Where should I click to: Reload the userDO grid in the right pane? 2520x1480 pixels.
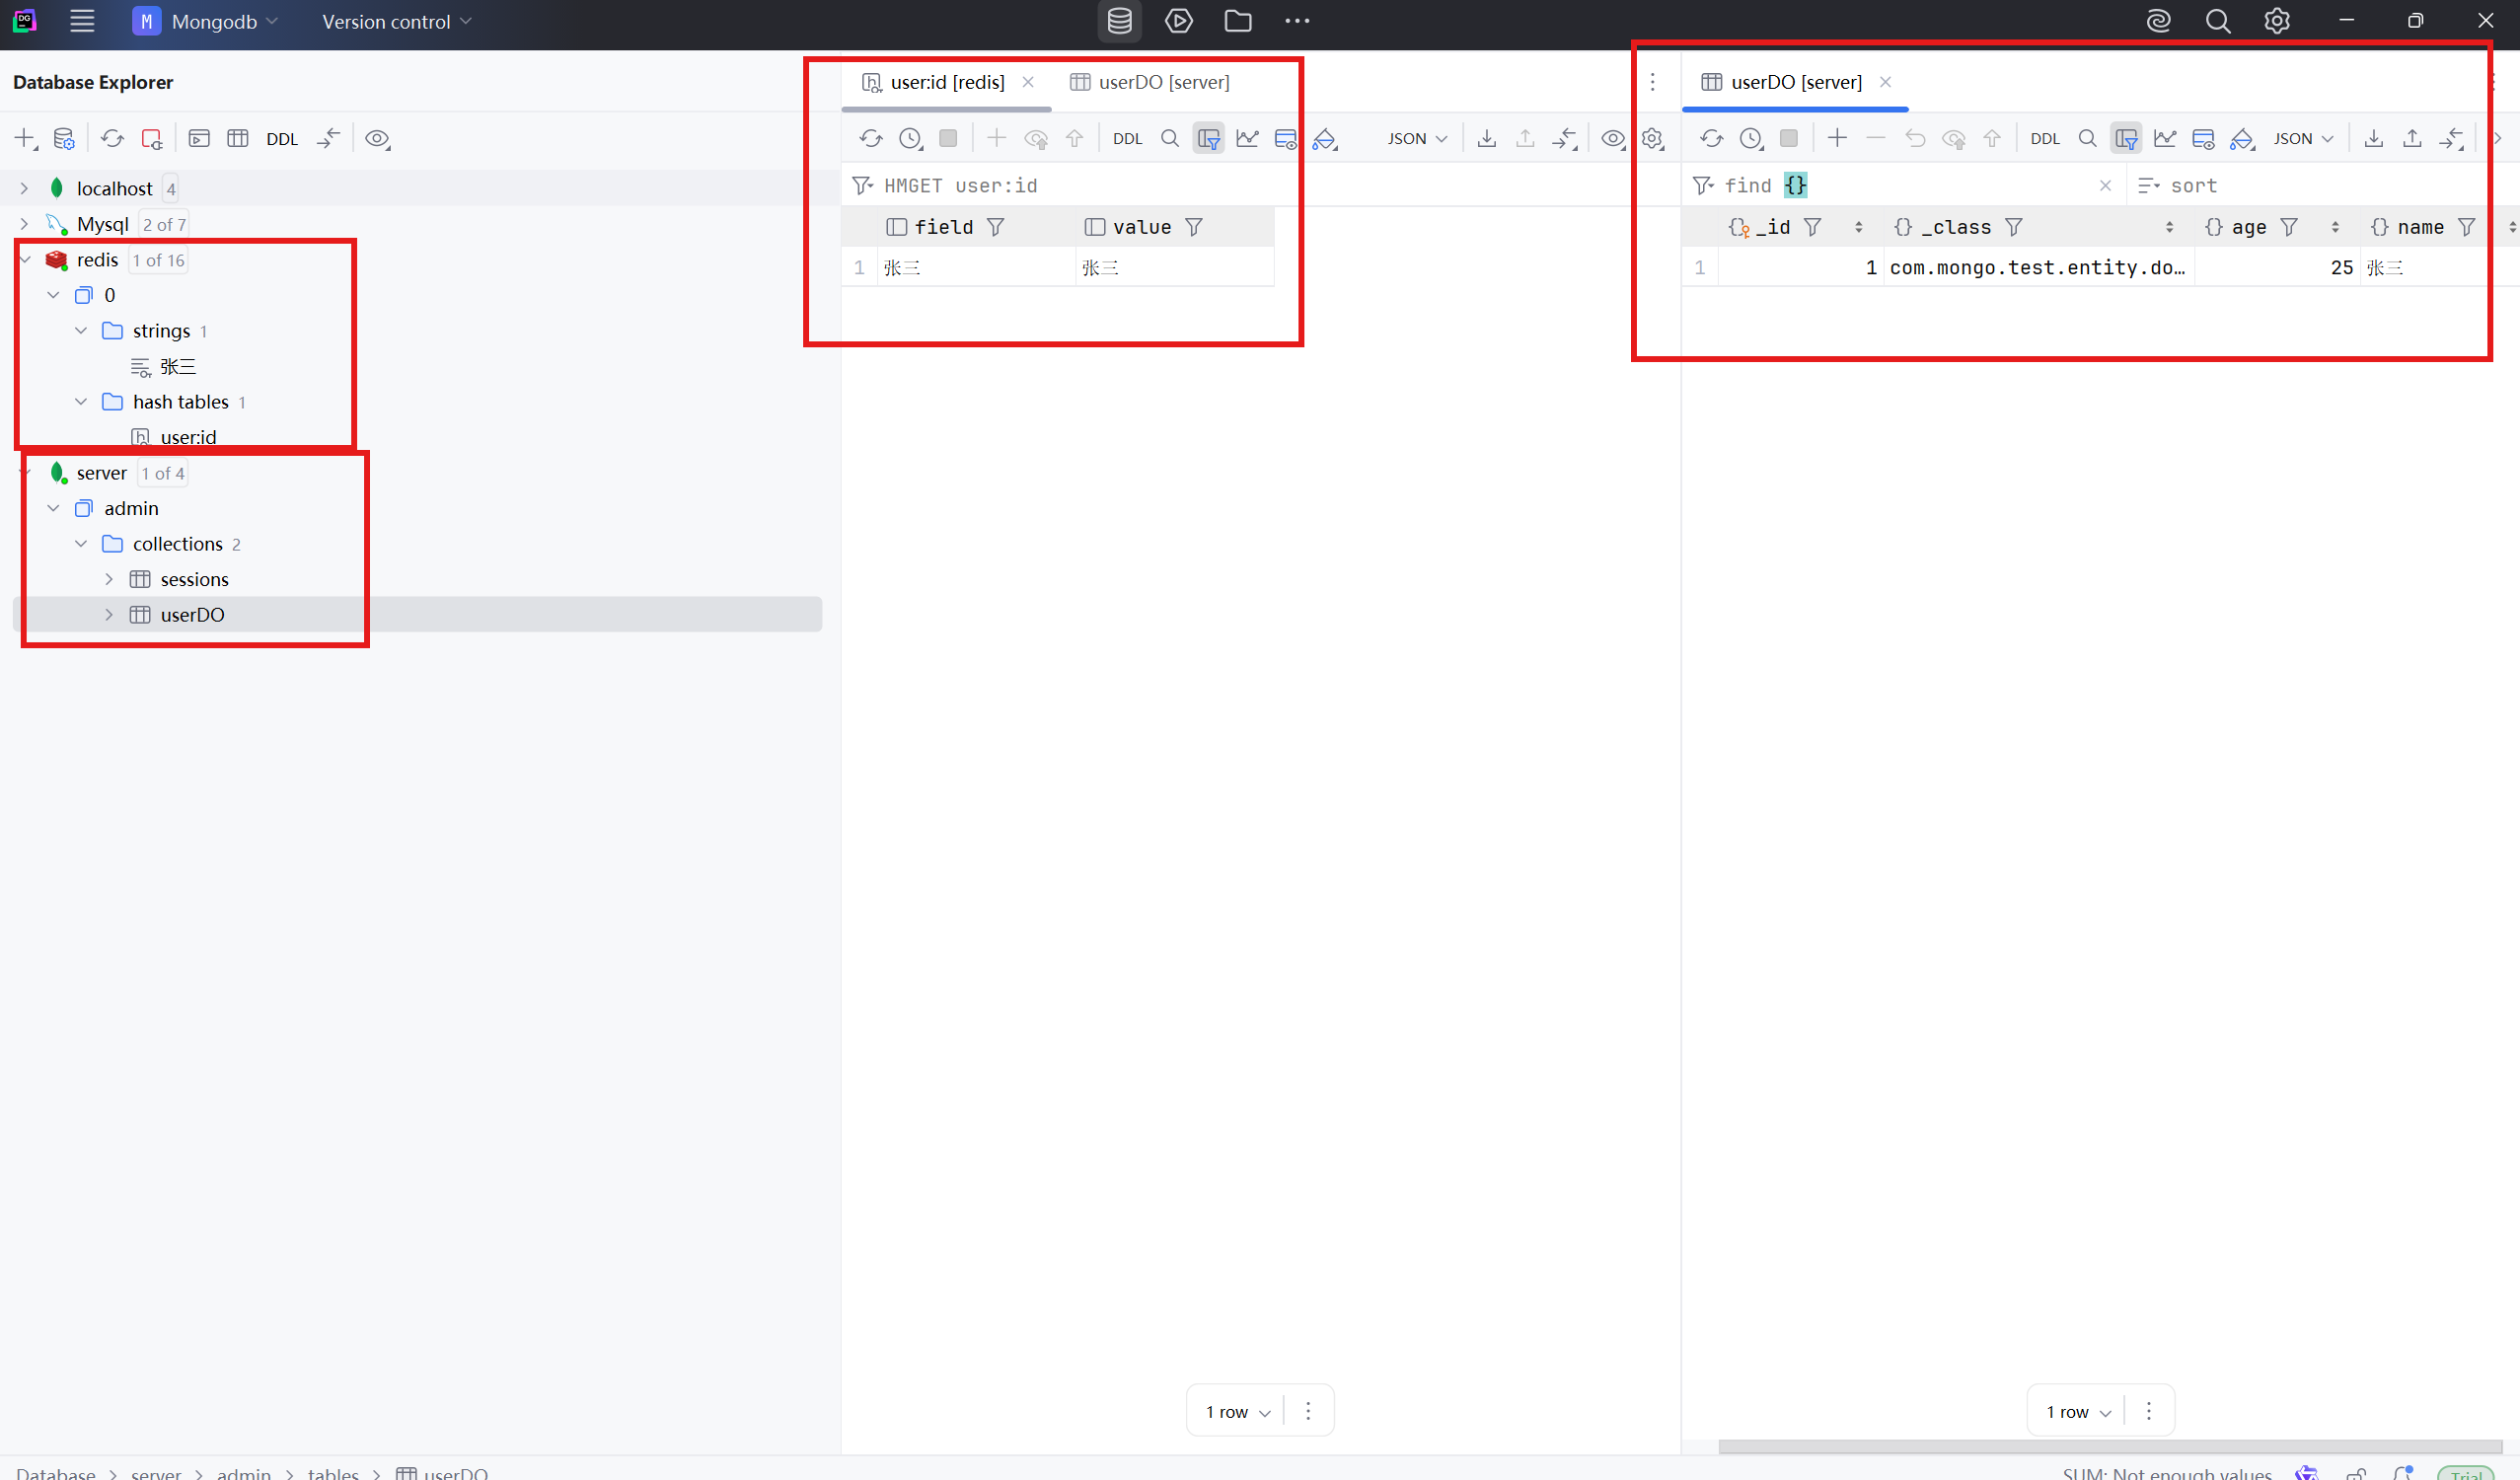tap(1711, 139)
